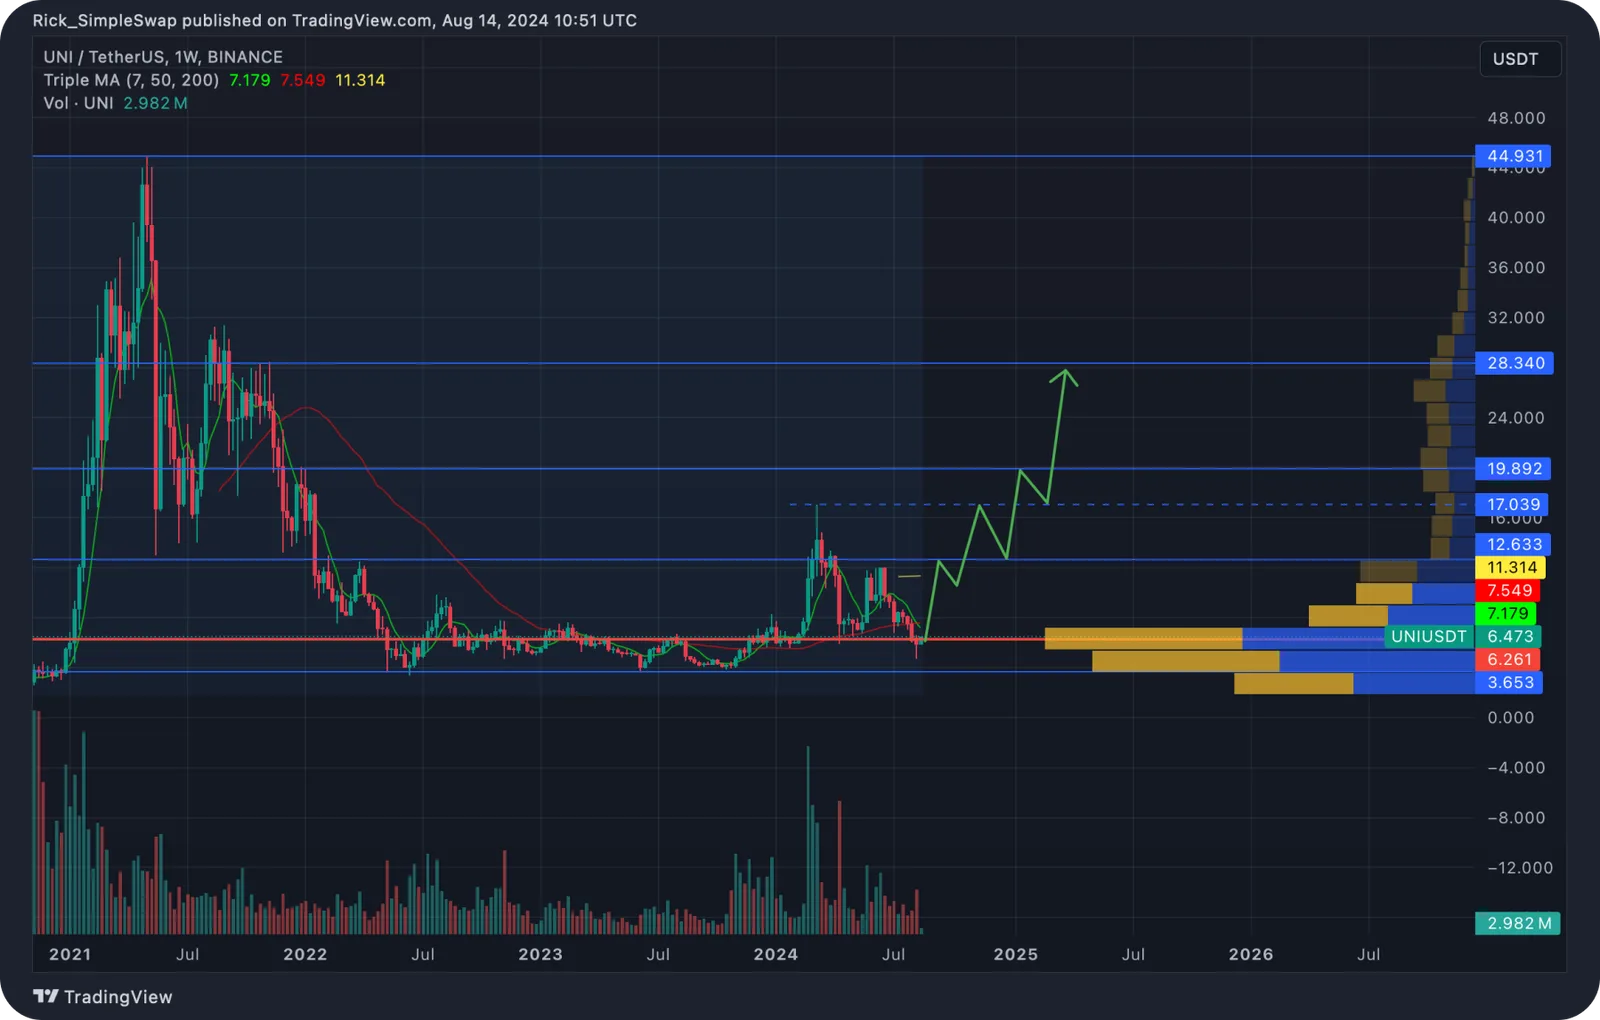
Task: Open the USDT currency selector button
Action: click(1520, 59)
